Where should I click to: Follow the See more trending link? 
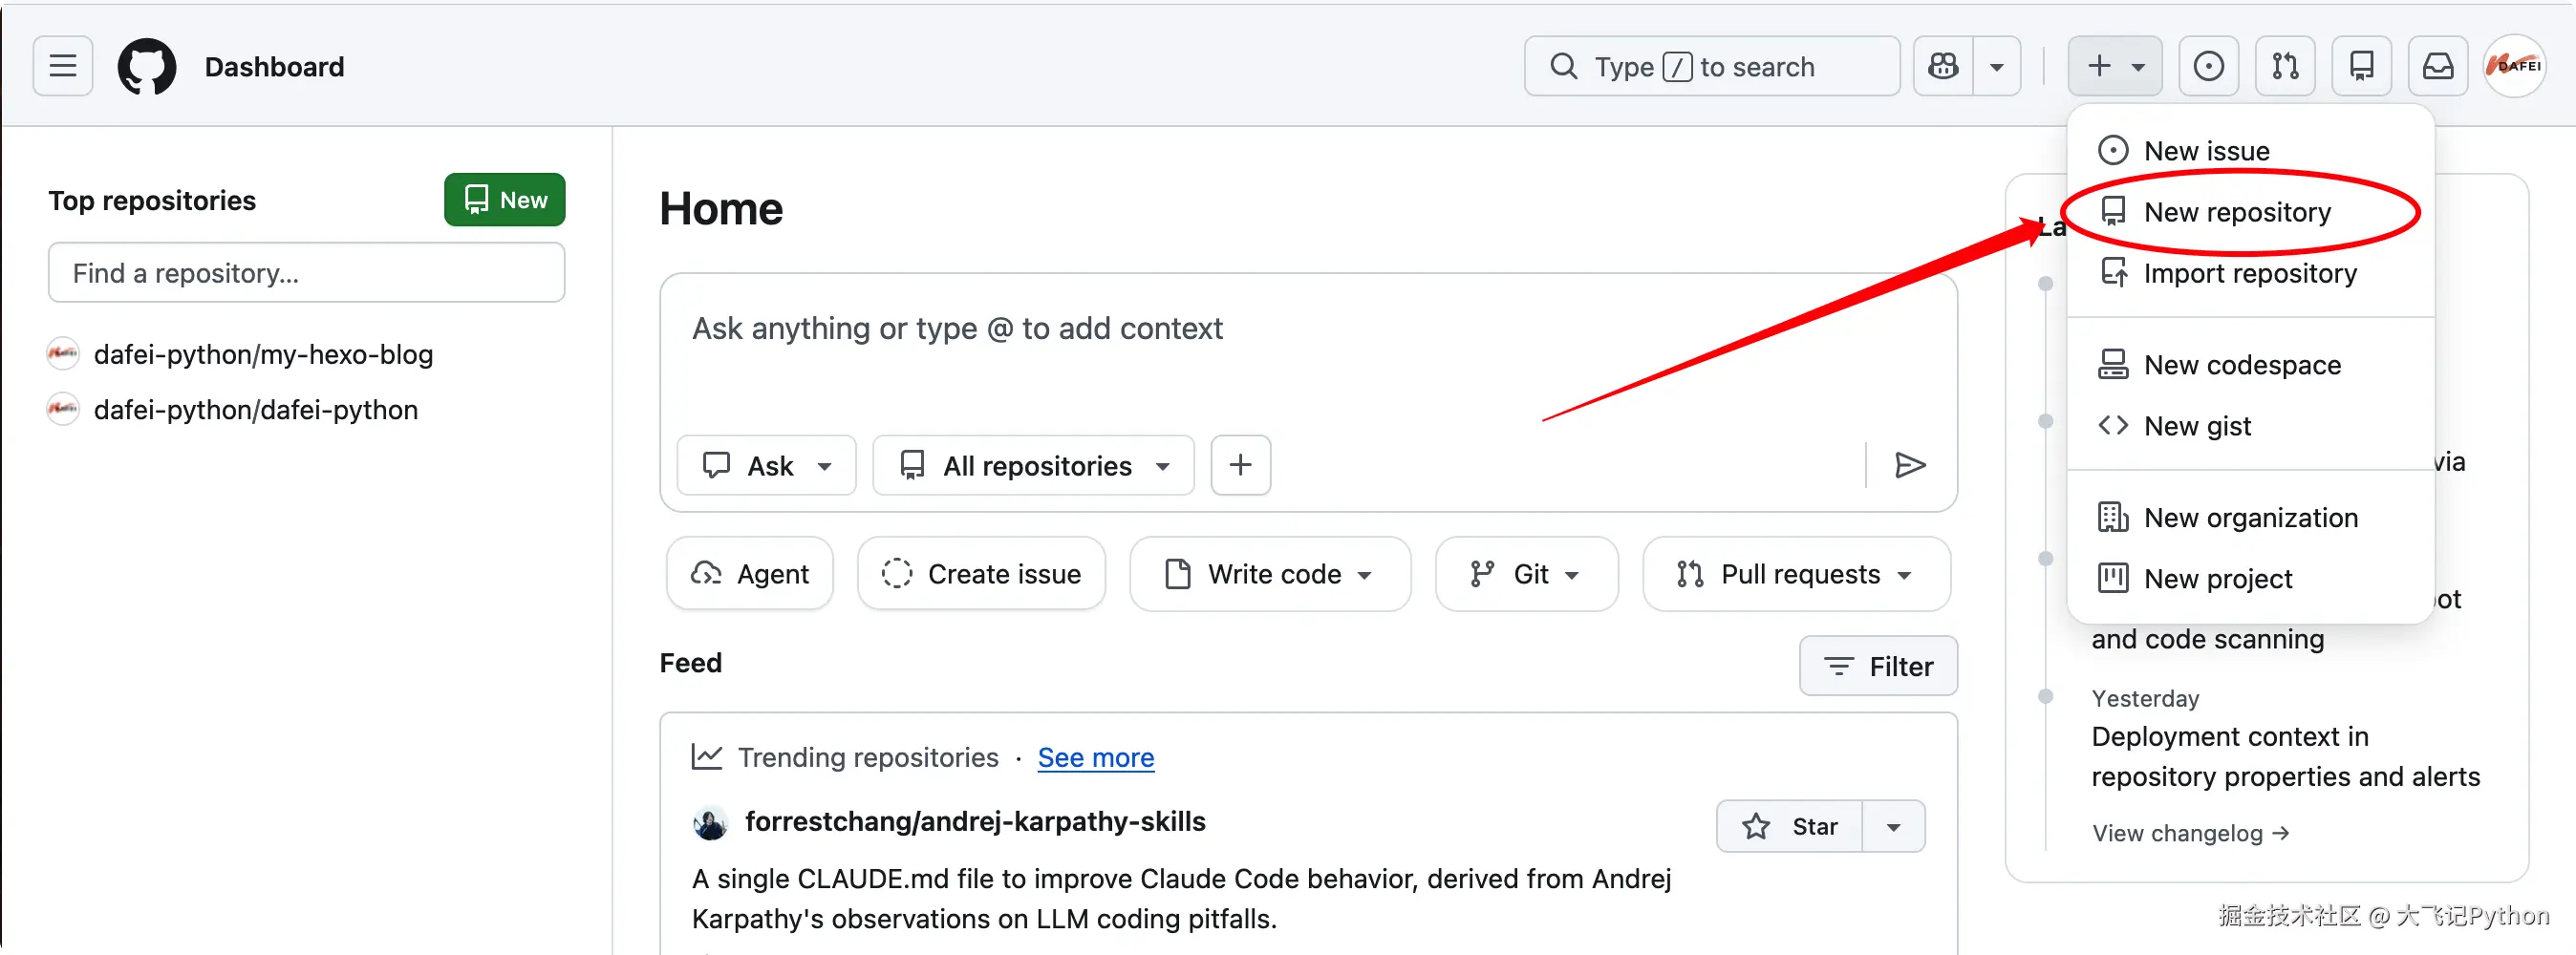[x=1095, y=757]
